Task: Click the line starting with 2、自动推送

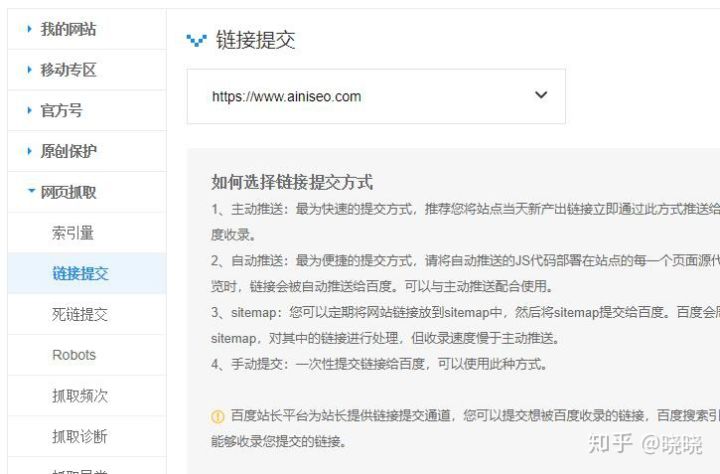Action: tap(465, 261)
